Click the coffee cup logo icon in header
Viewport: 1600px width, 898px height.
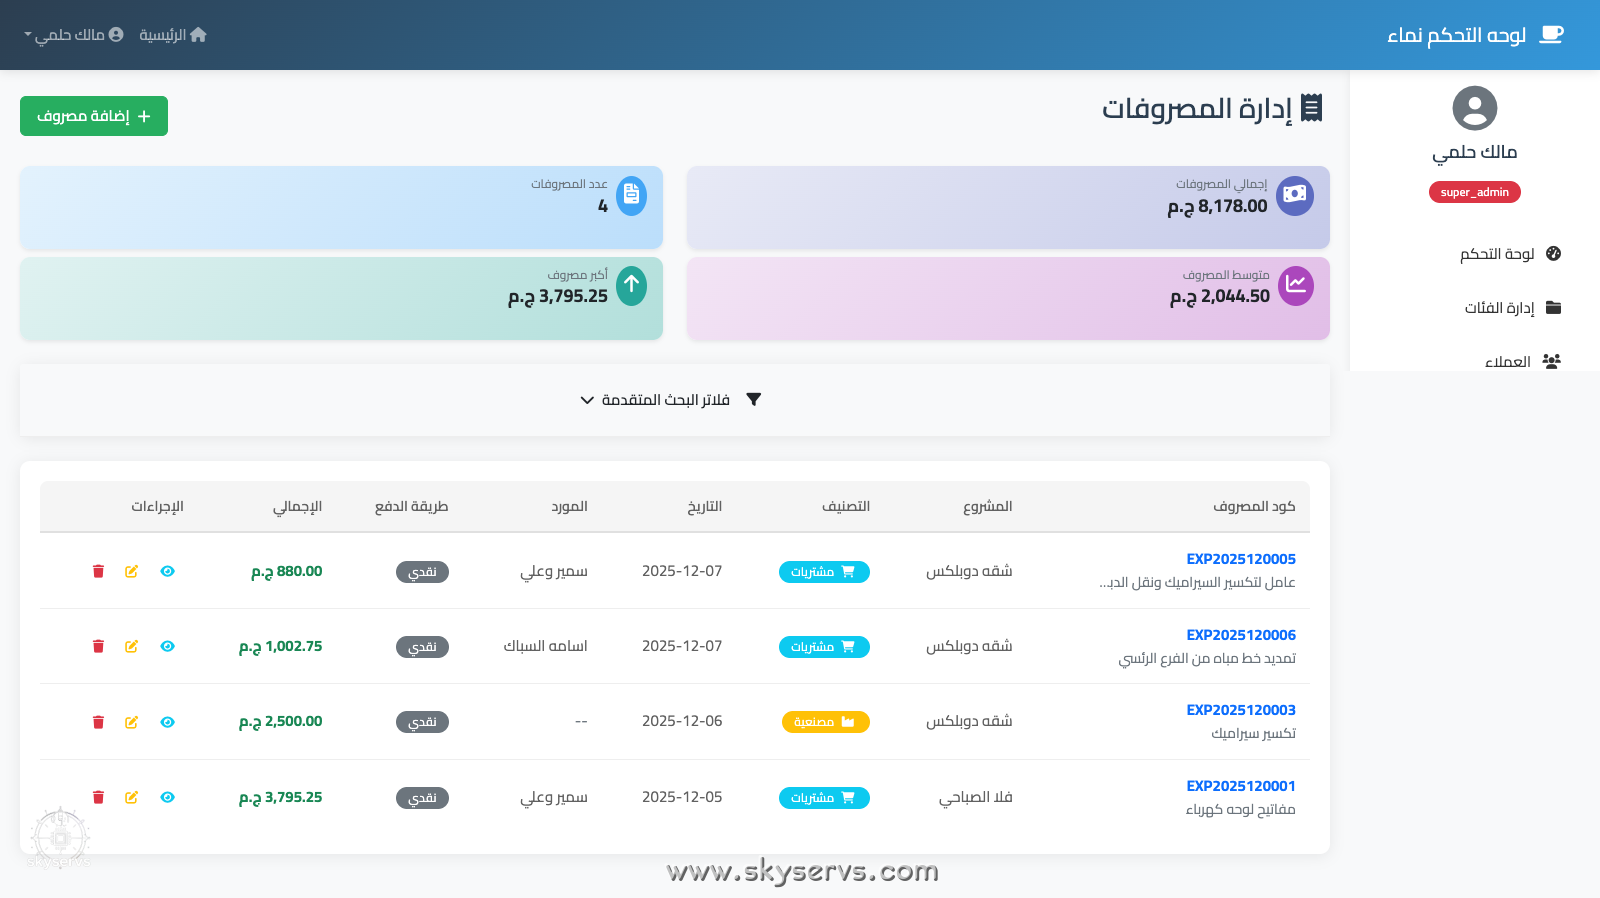pyautogui.click(x=1551, y=35)
